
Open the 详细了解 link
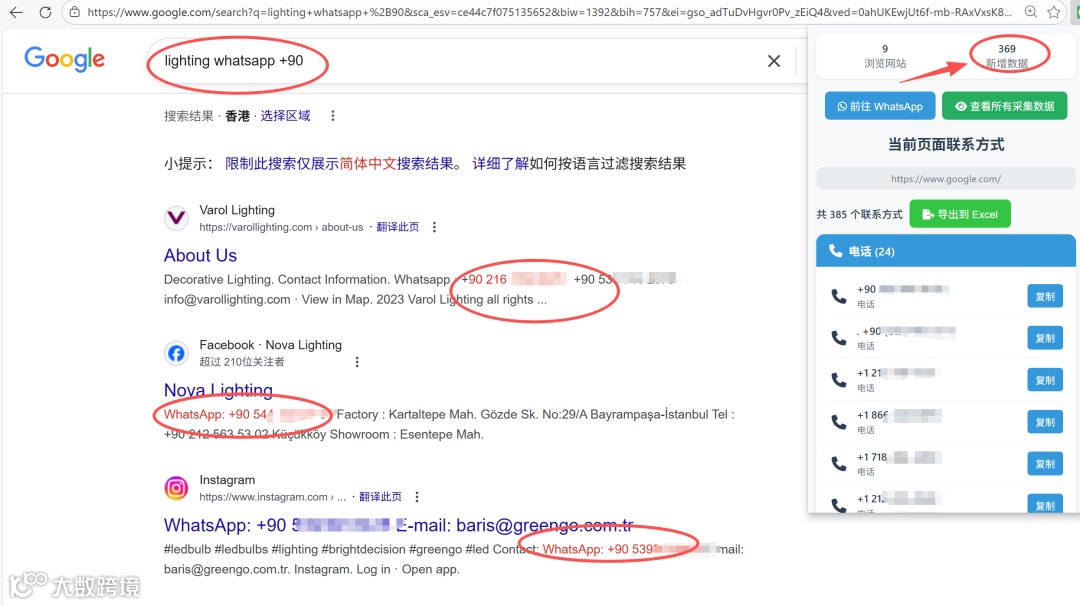(500, 164)
